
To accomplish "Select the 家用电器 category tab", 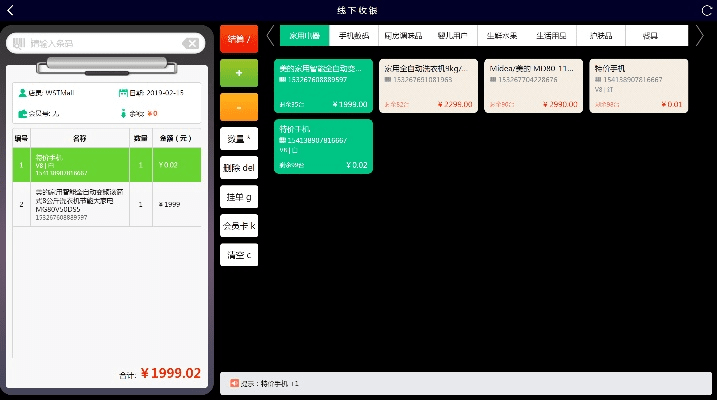I will click(x=305, y=36).
